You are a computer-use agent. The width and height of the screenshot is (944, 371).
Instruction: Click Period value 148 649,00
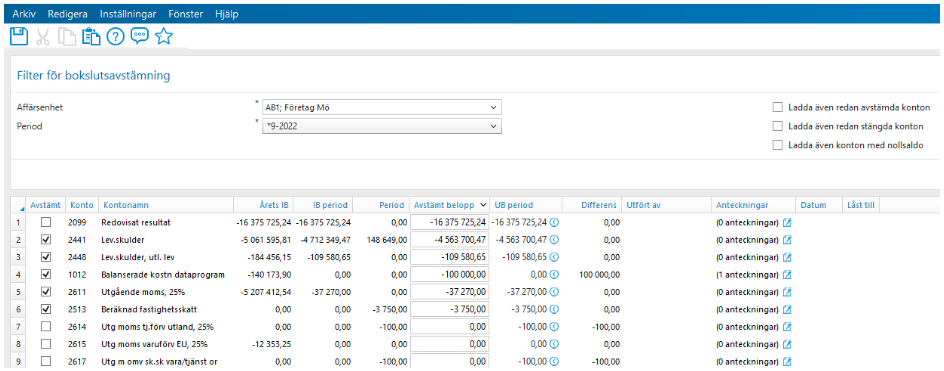[387, 240]
